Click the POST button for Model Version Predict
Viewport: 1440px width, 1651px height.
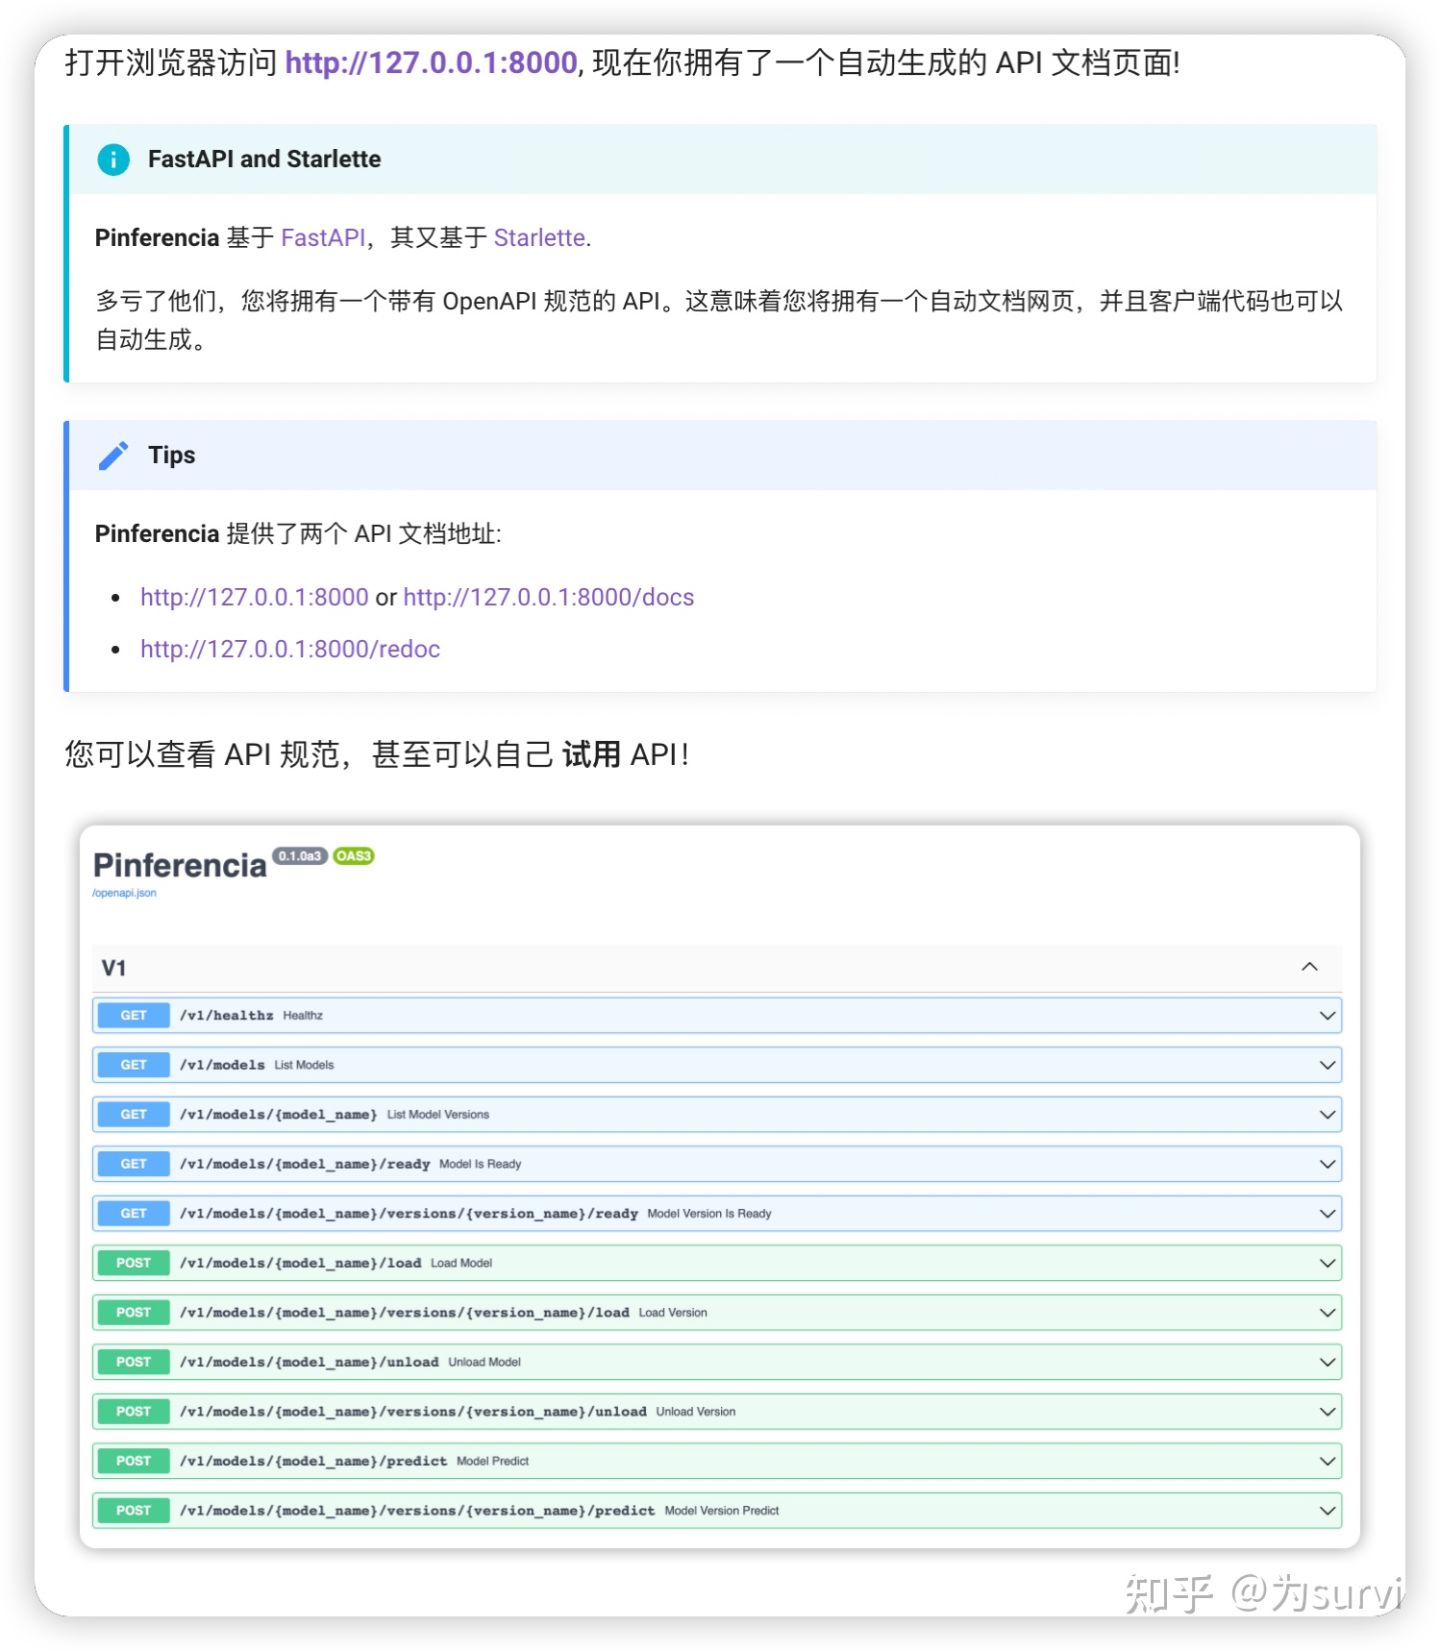point(133,1511)
